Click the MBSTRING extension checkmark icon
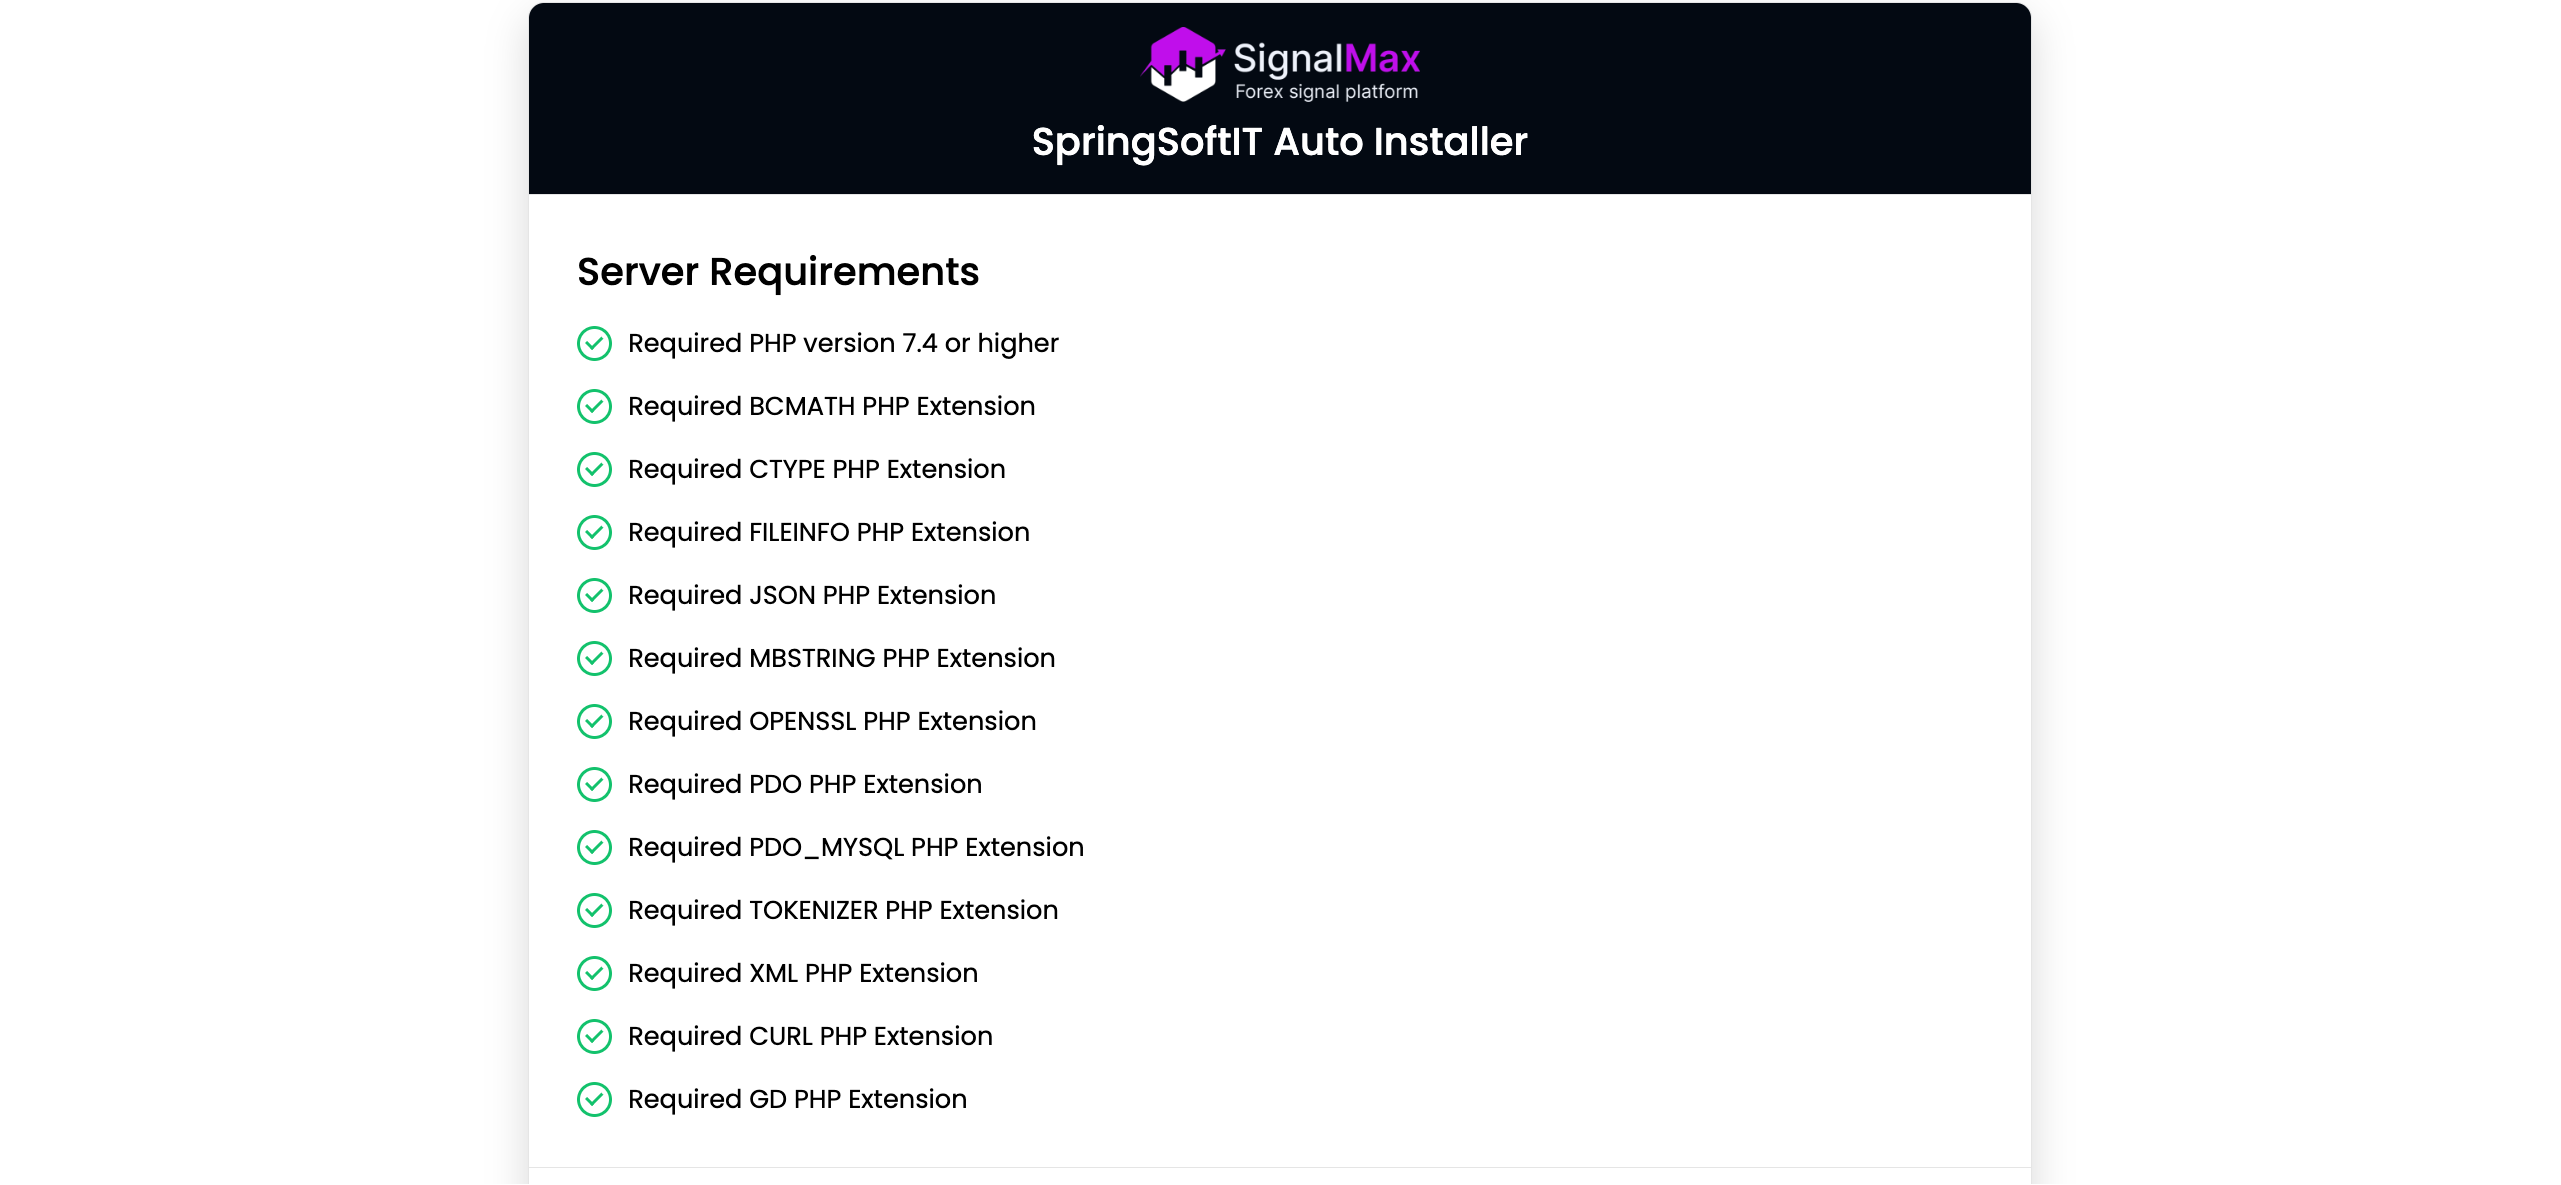Image resolution: width=2561 pixels, height=1185 pixels. [594, 658]
